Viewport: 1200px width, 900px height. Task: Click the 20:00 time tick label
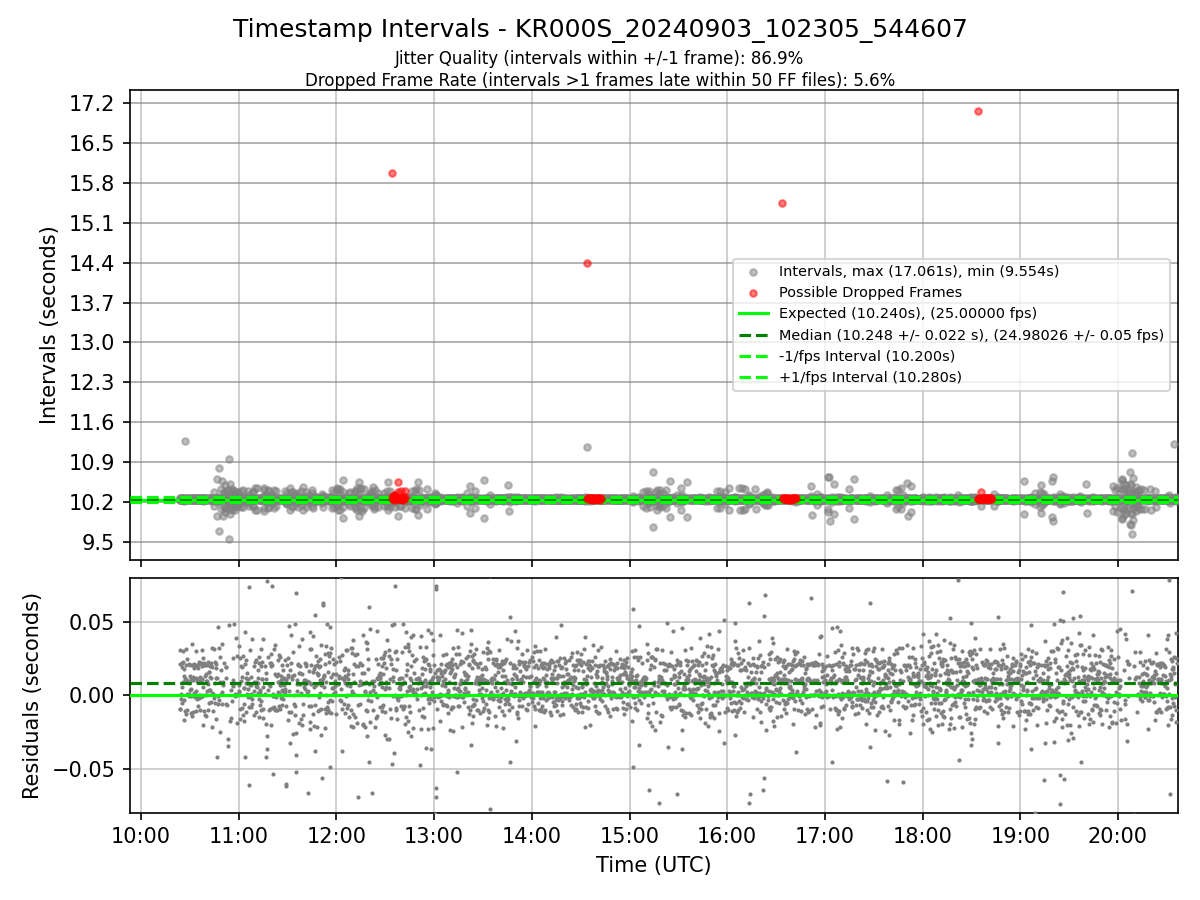1117,835
